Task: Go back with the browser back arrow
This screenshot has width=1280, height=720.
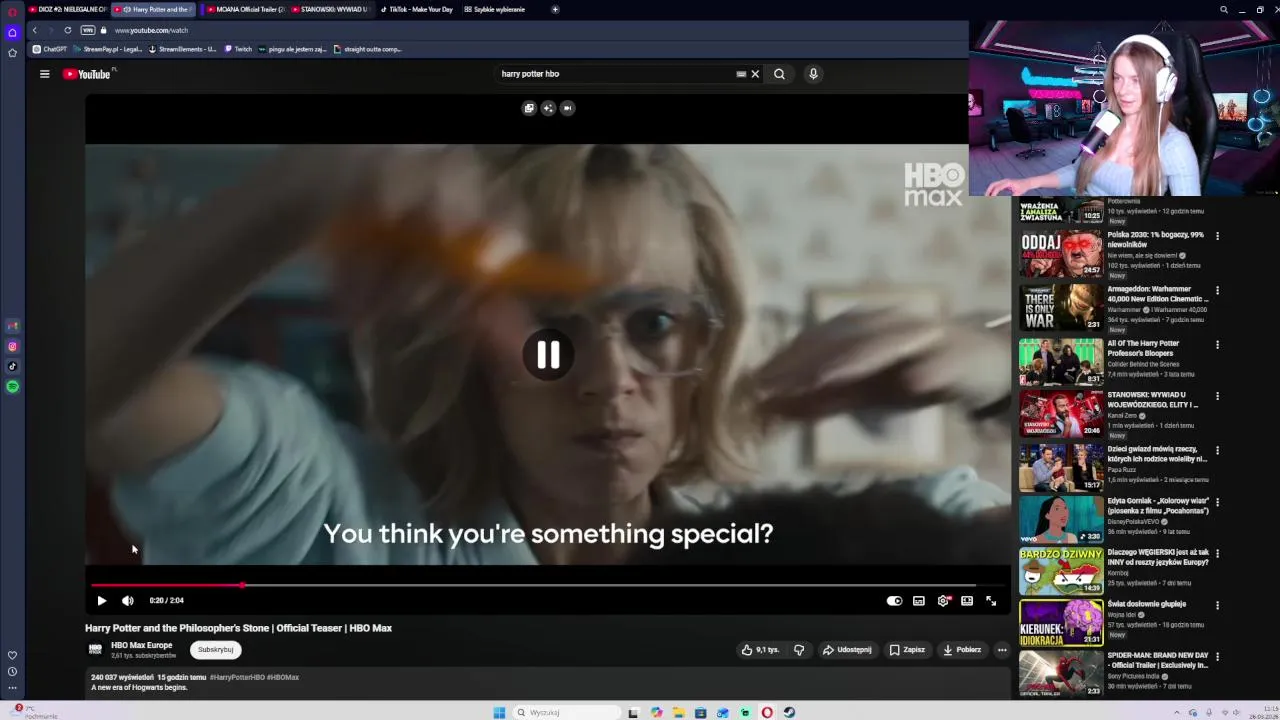Action: tap(34, 30)
